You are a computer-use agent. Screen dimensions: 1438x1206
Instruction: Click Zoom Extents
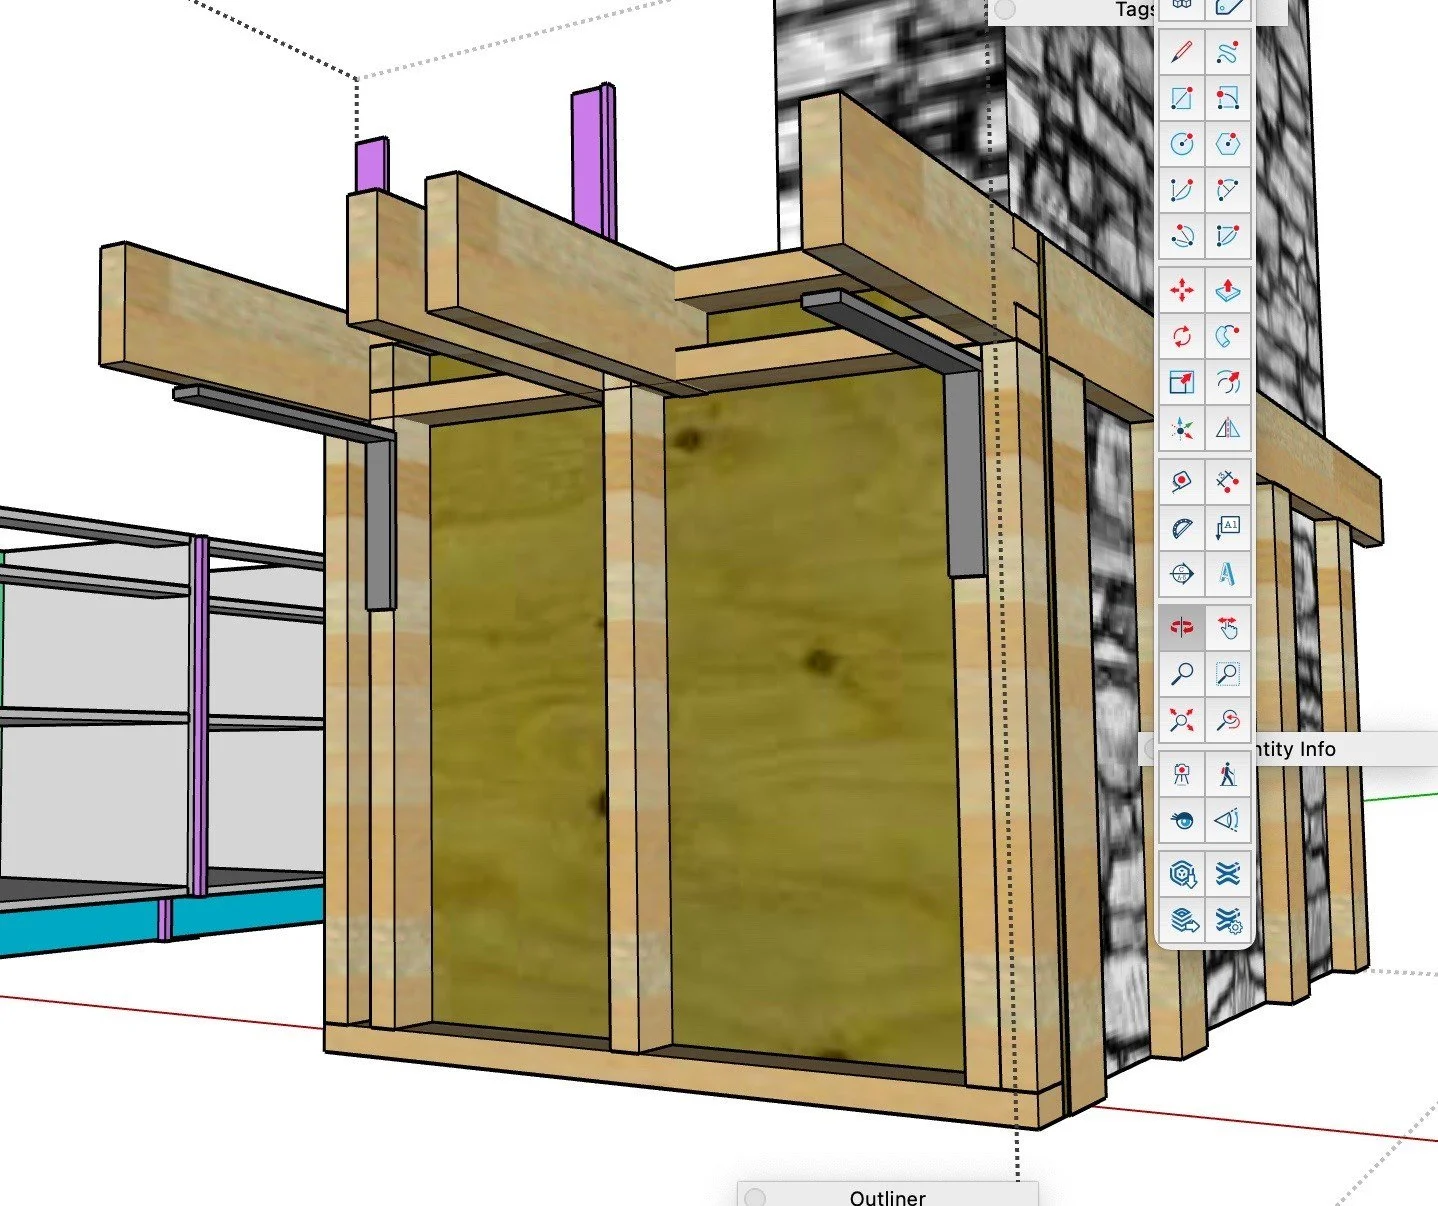pyautogui.click(x=1182, y=720)
